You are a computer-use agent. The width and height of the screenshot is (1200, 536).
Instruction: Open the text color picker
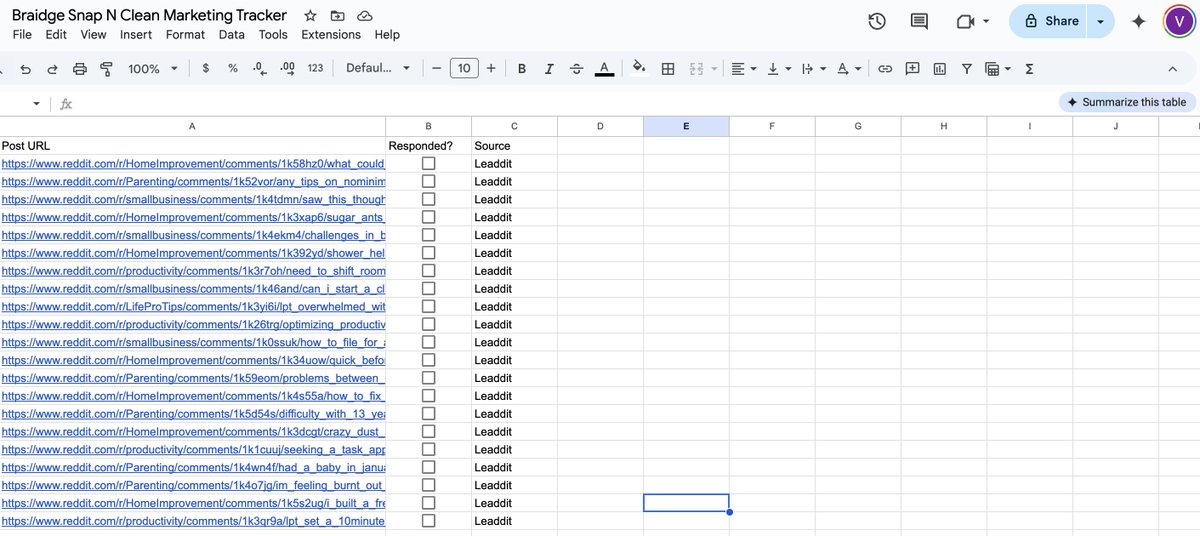pos(604,69)
